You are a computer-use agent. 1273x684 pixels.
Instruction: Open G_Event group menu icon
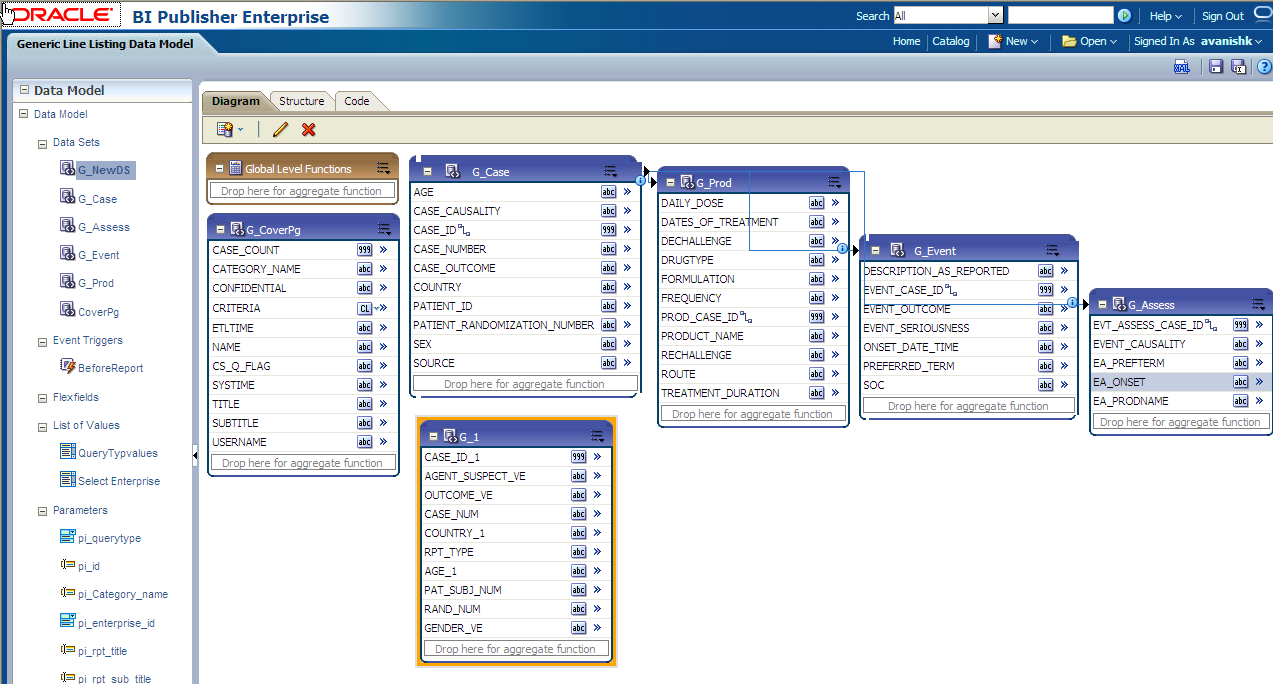pyautogui.click(x=1052, y=250)
